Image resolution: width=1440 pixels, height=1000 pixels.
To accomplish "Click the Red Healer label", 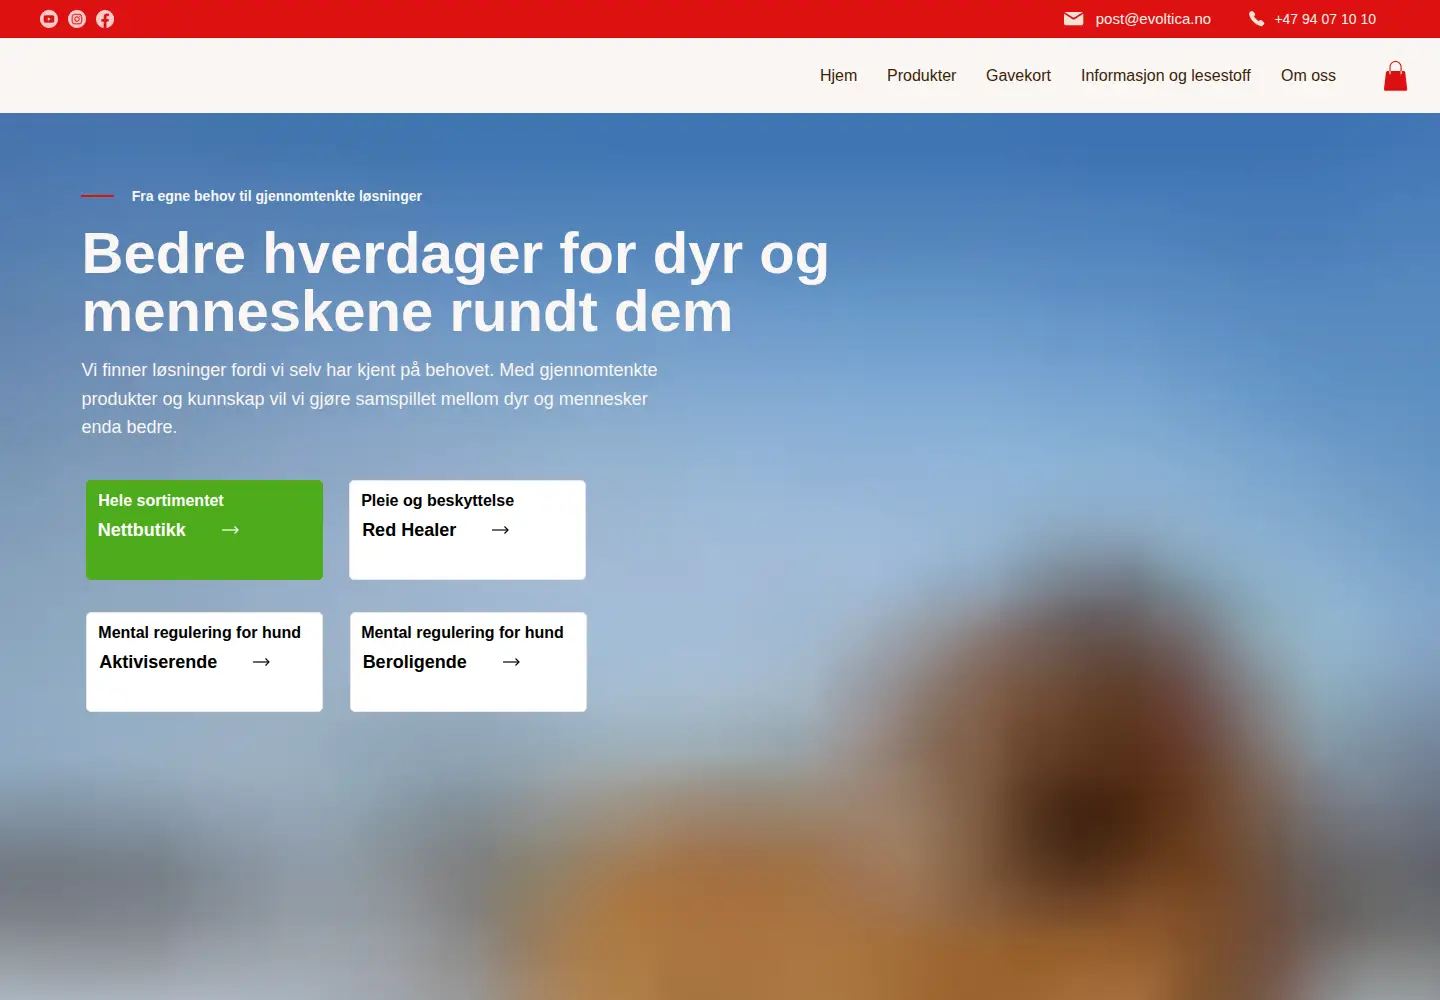I will (409, 530).
